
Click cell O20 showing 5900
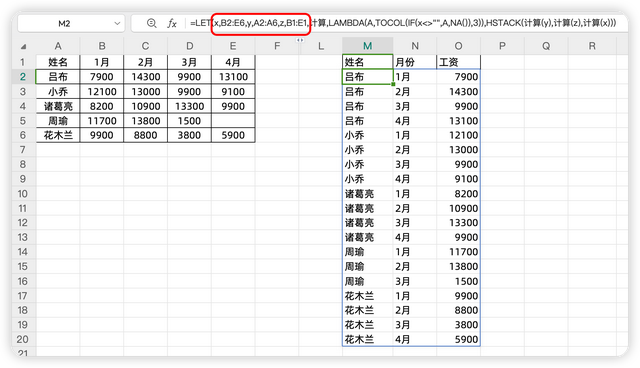(458, 339)
